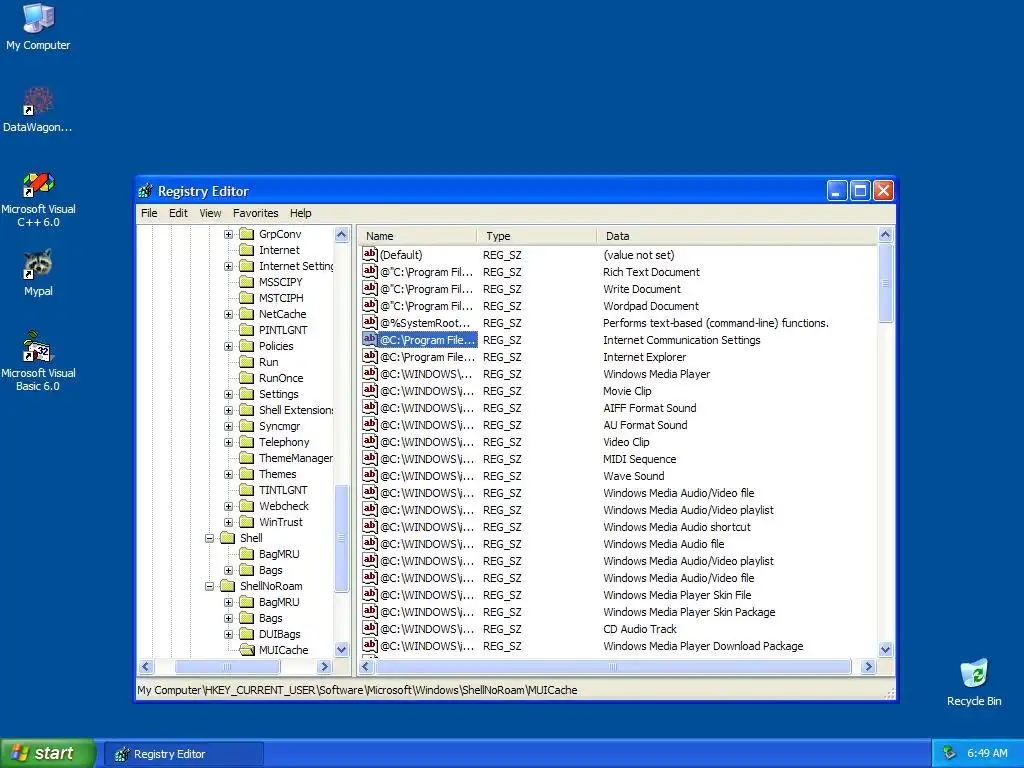1024x768 pixels.
Task: Select the Windows Media Player entry
Action: click(x=620, y=374)
